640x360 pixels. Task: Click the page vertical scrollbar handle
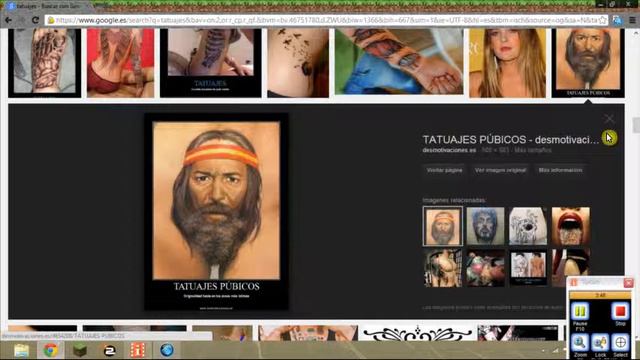tap(636, 125)
